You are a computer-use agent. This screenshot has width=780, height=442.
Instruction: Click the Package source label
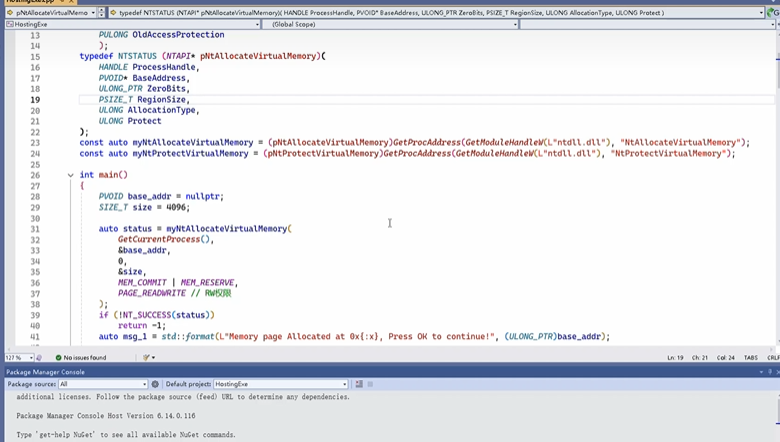click(x=31, y=384)
